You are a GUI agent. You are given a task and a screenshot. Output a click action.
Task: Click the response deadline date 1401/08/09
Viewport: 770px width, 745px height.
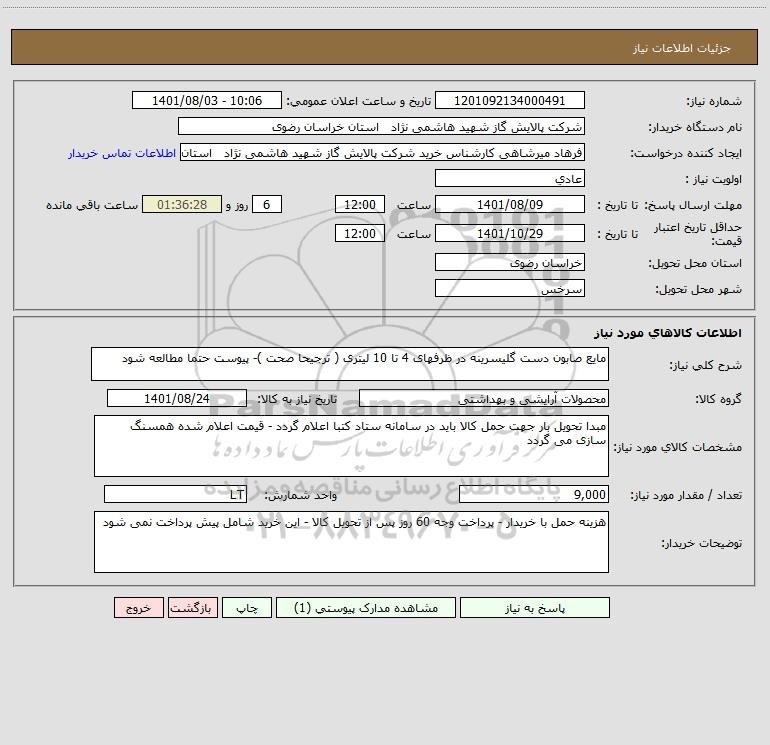tap(510, 204)
